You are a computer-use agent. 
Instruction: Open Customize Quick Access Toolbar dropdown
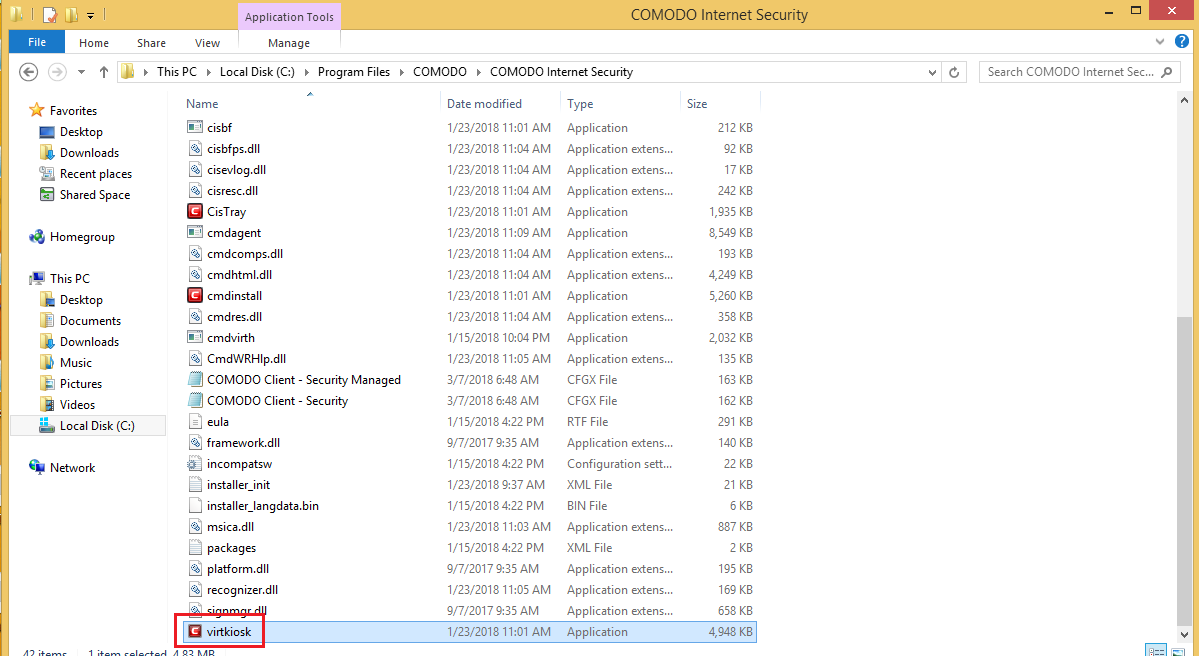[90, 15]
